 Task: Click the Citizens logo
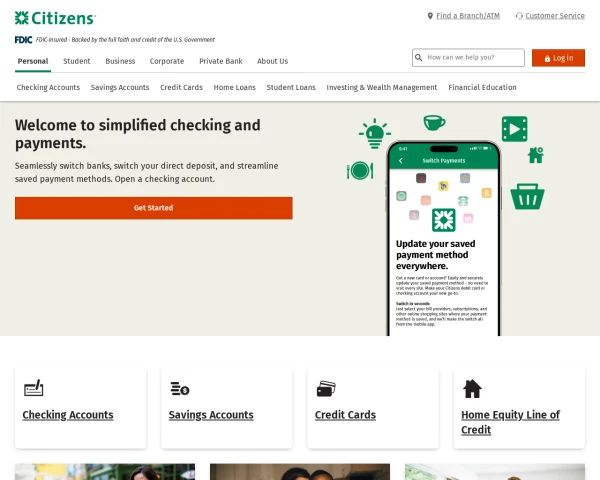pyautogui.click(x=55, y=18)
